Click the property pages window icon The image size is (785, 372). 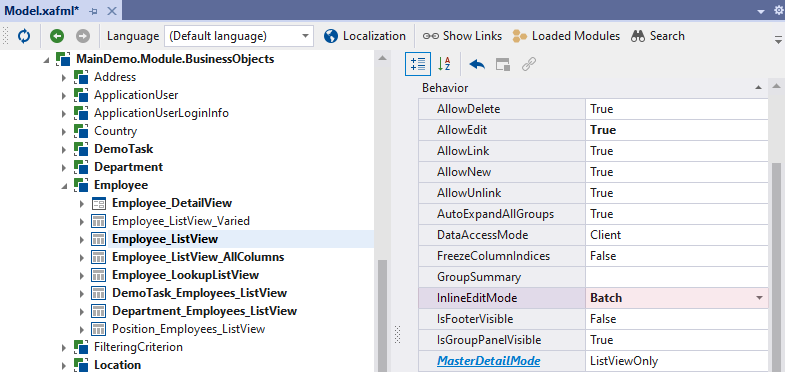tap(503, 64)
